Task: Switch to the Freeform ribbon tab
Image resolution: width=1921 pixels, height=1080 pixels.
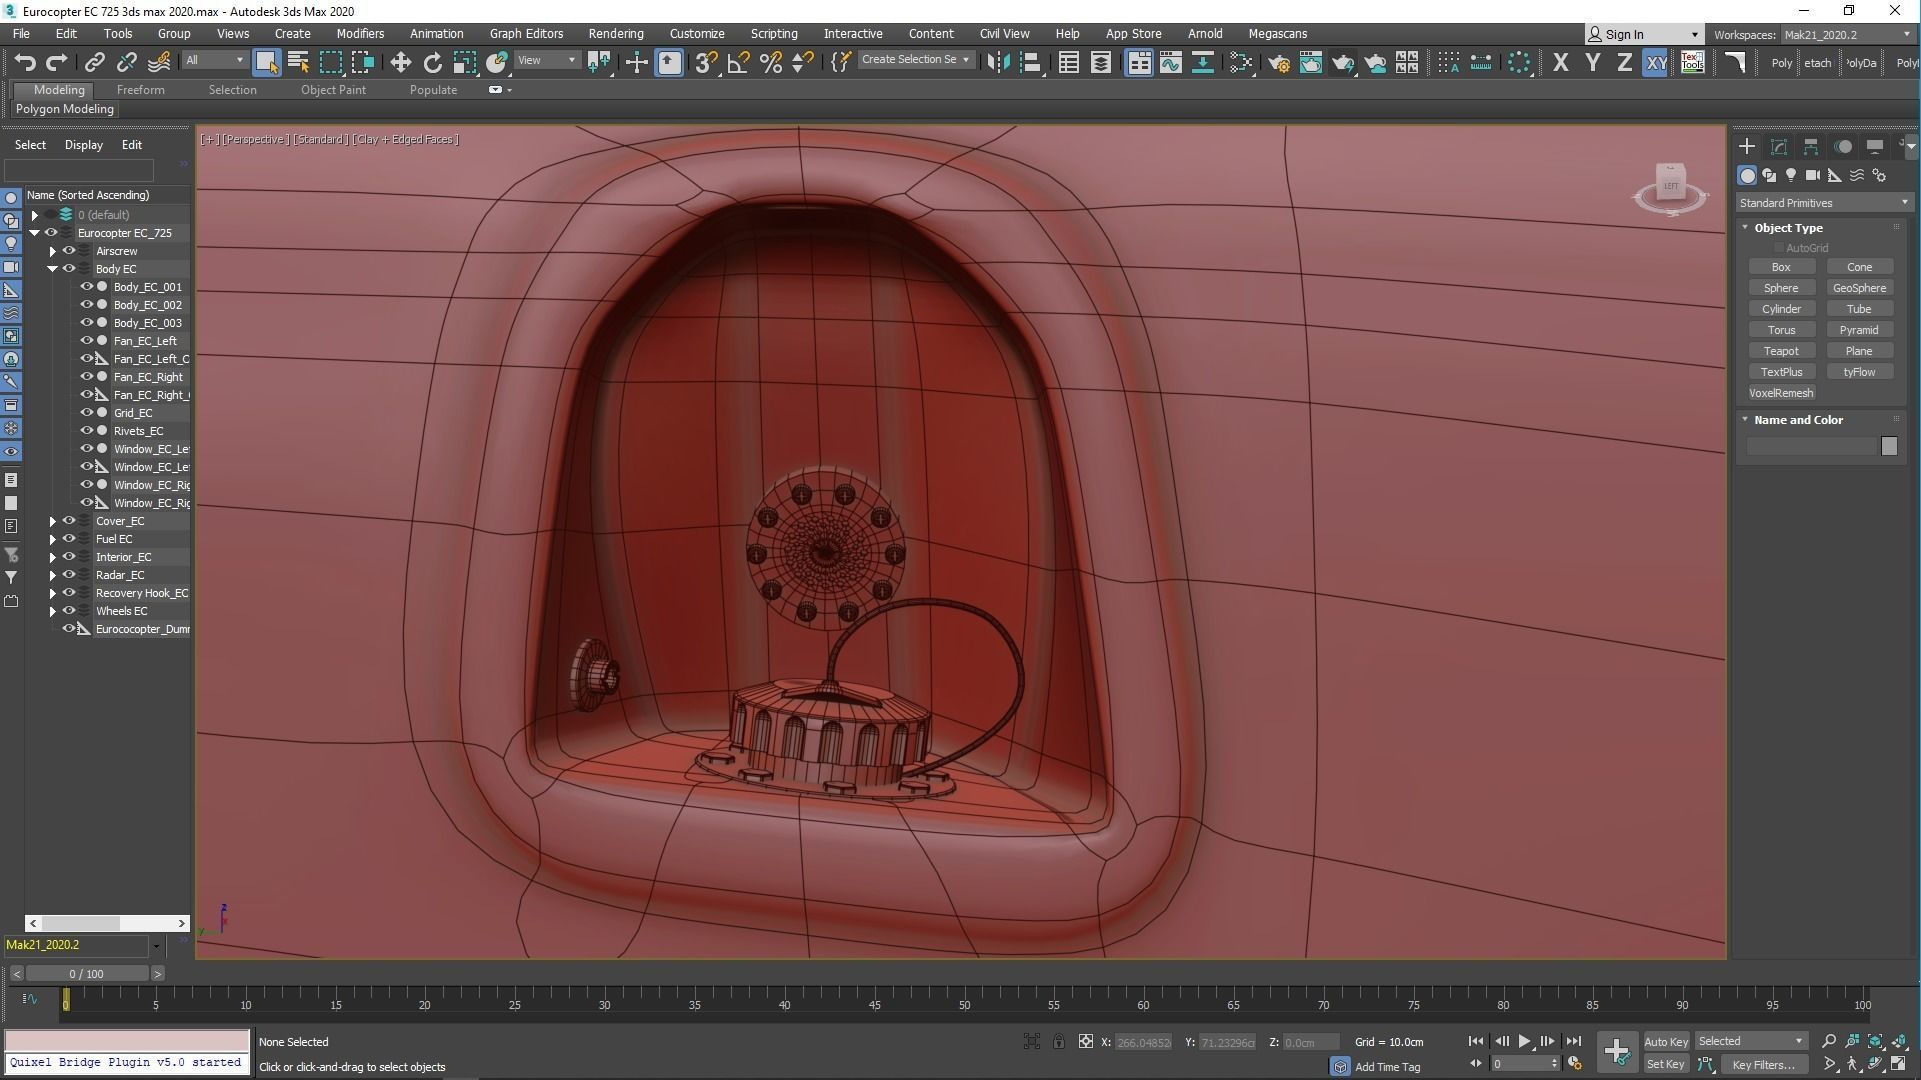Action: click(140, 90)
